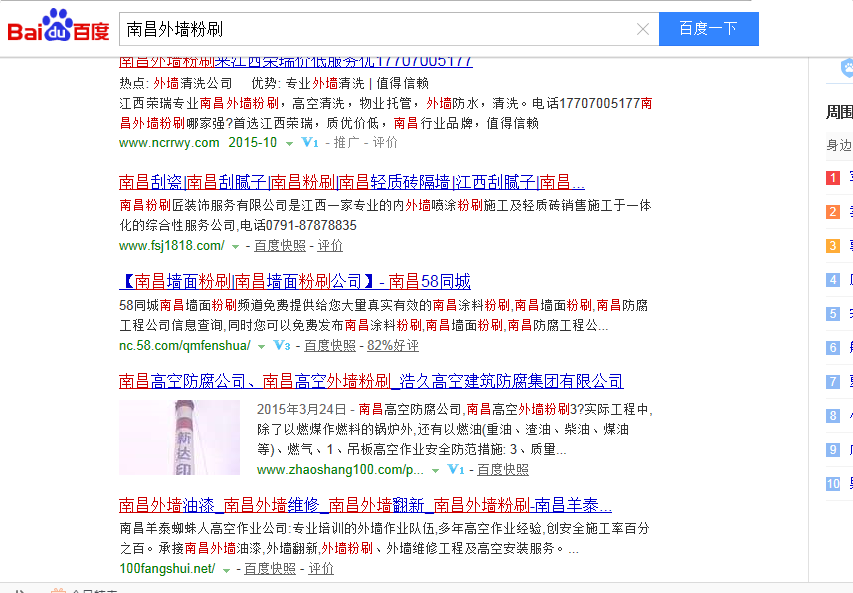Click the chimney thumbnail image
The width and height of the screenshot is (853, 593).
[180, 437]
